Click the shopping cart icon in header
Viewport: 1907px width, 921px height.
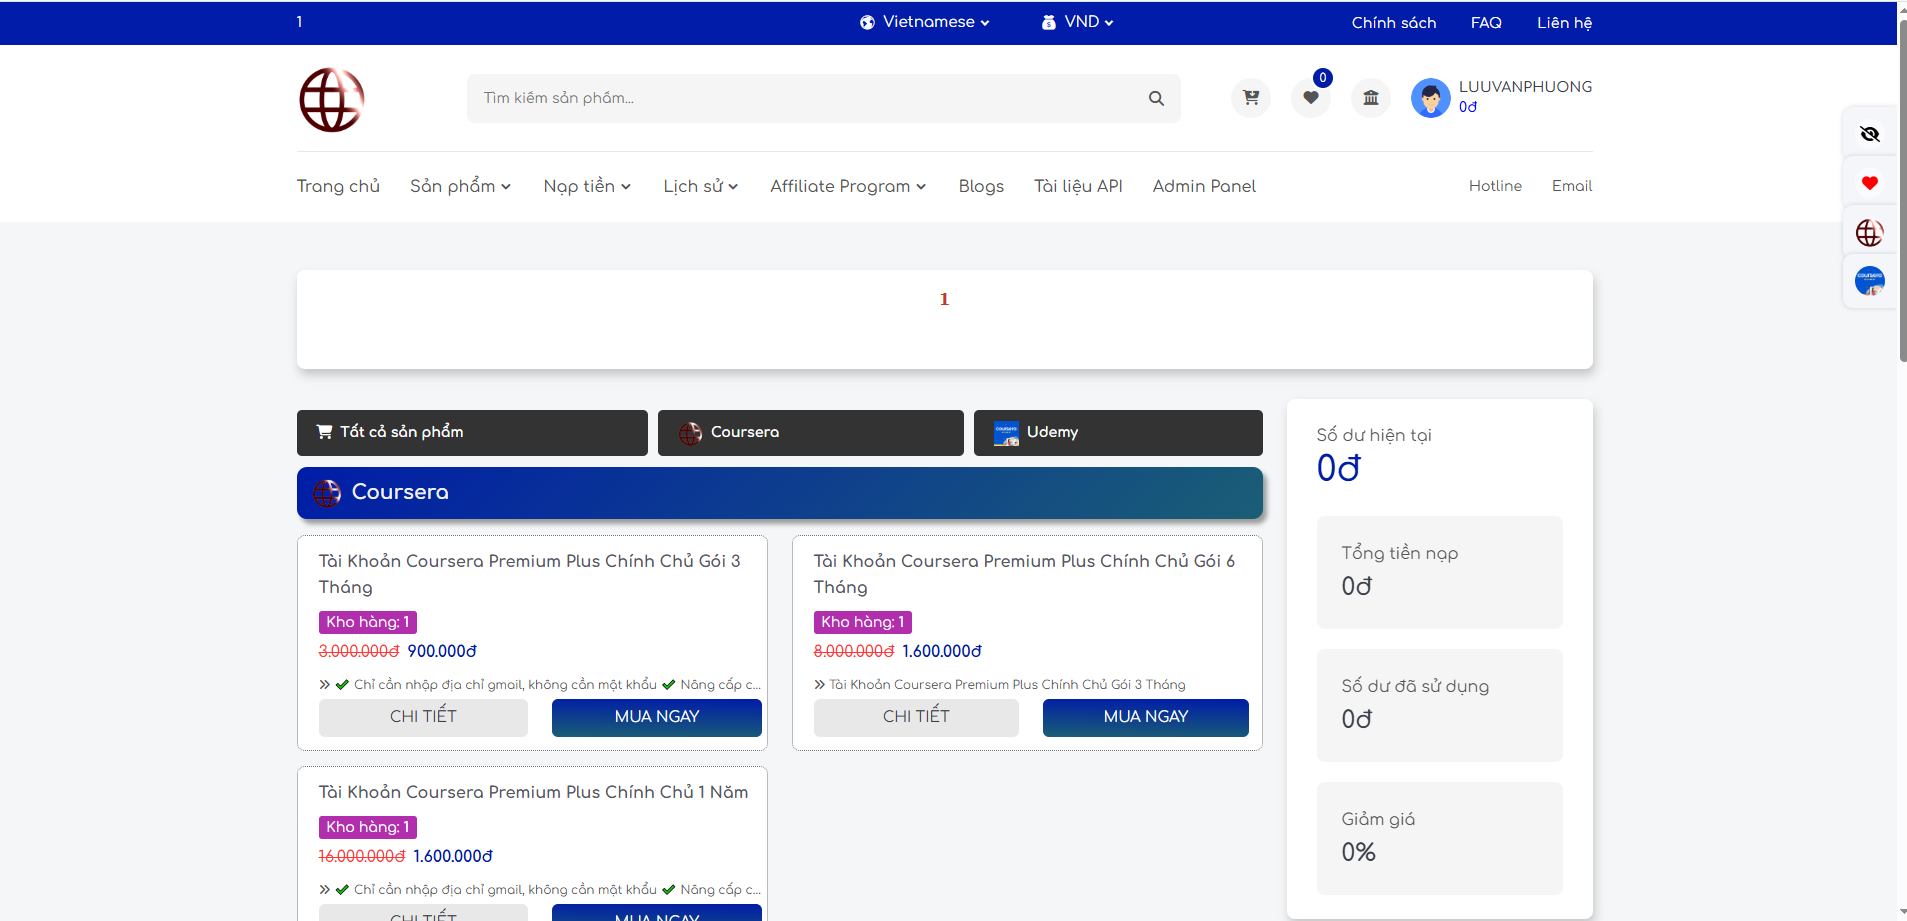click(1250, 98)
